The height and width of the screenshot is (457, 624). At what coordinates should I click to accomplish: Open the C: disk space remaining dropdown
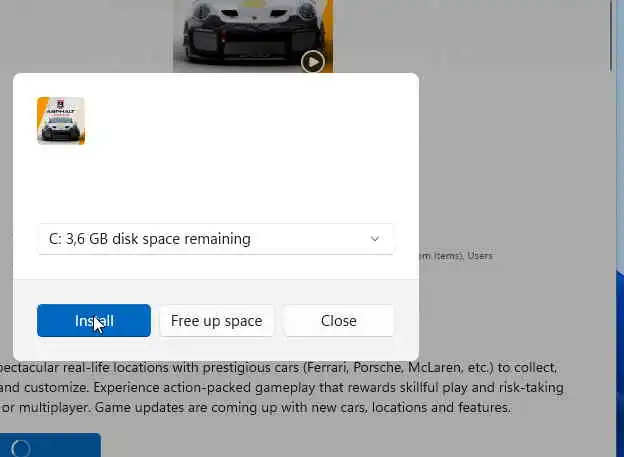[x=215, y=239]
